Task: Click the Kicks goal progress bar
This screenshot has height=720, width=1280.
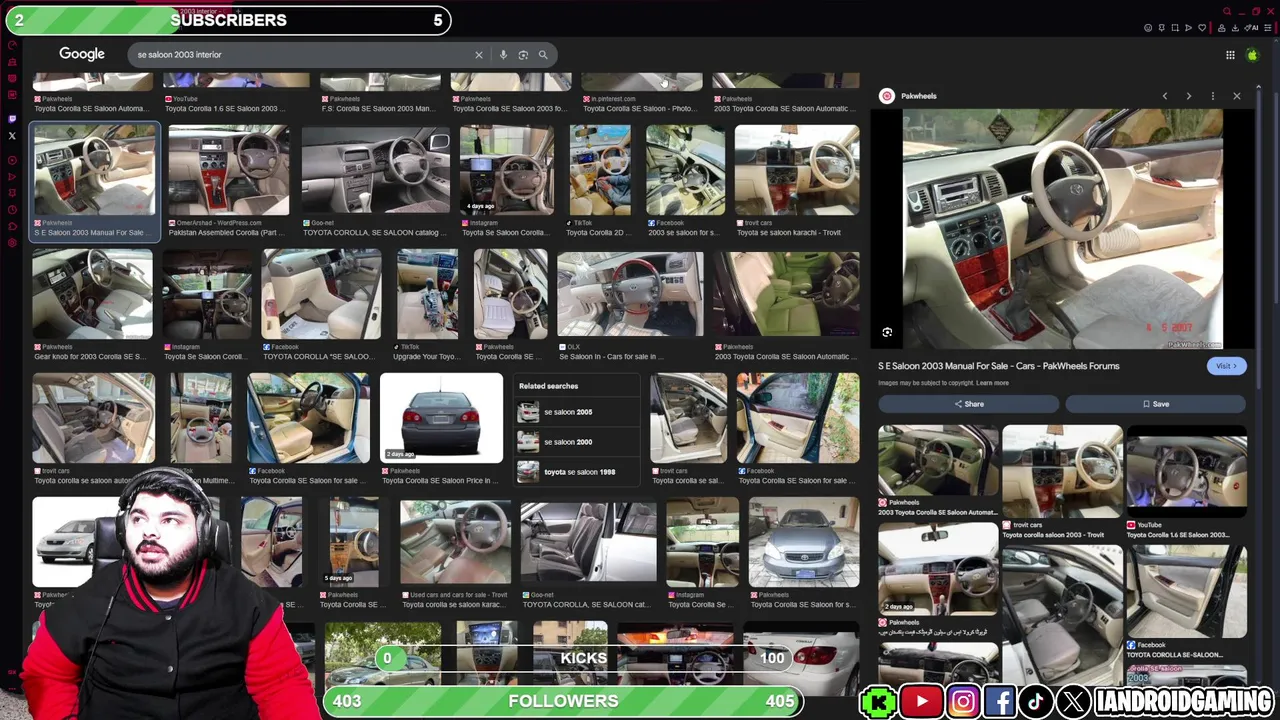Action: tap(584, 658)
